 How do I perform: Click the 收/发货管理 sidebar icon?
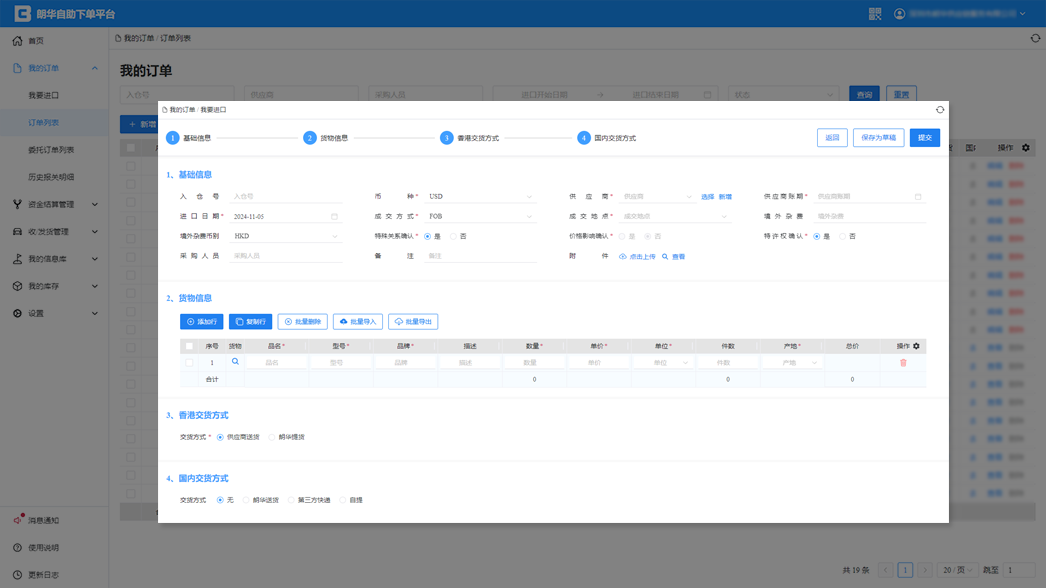[17, 232]
